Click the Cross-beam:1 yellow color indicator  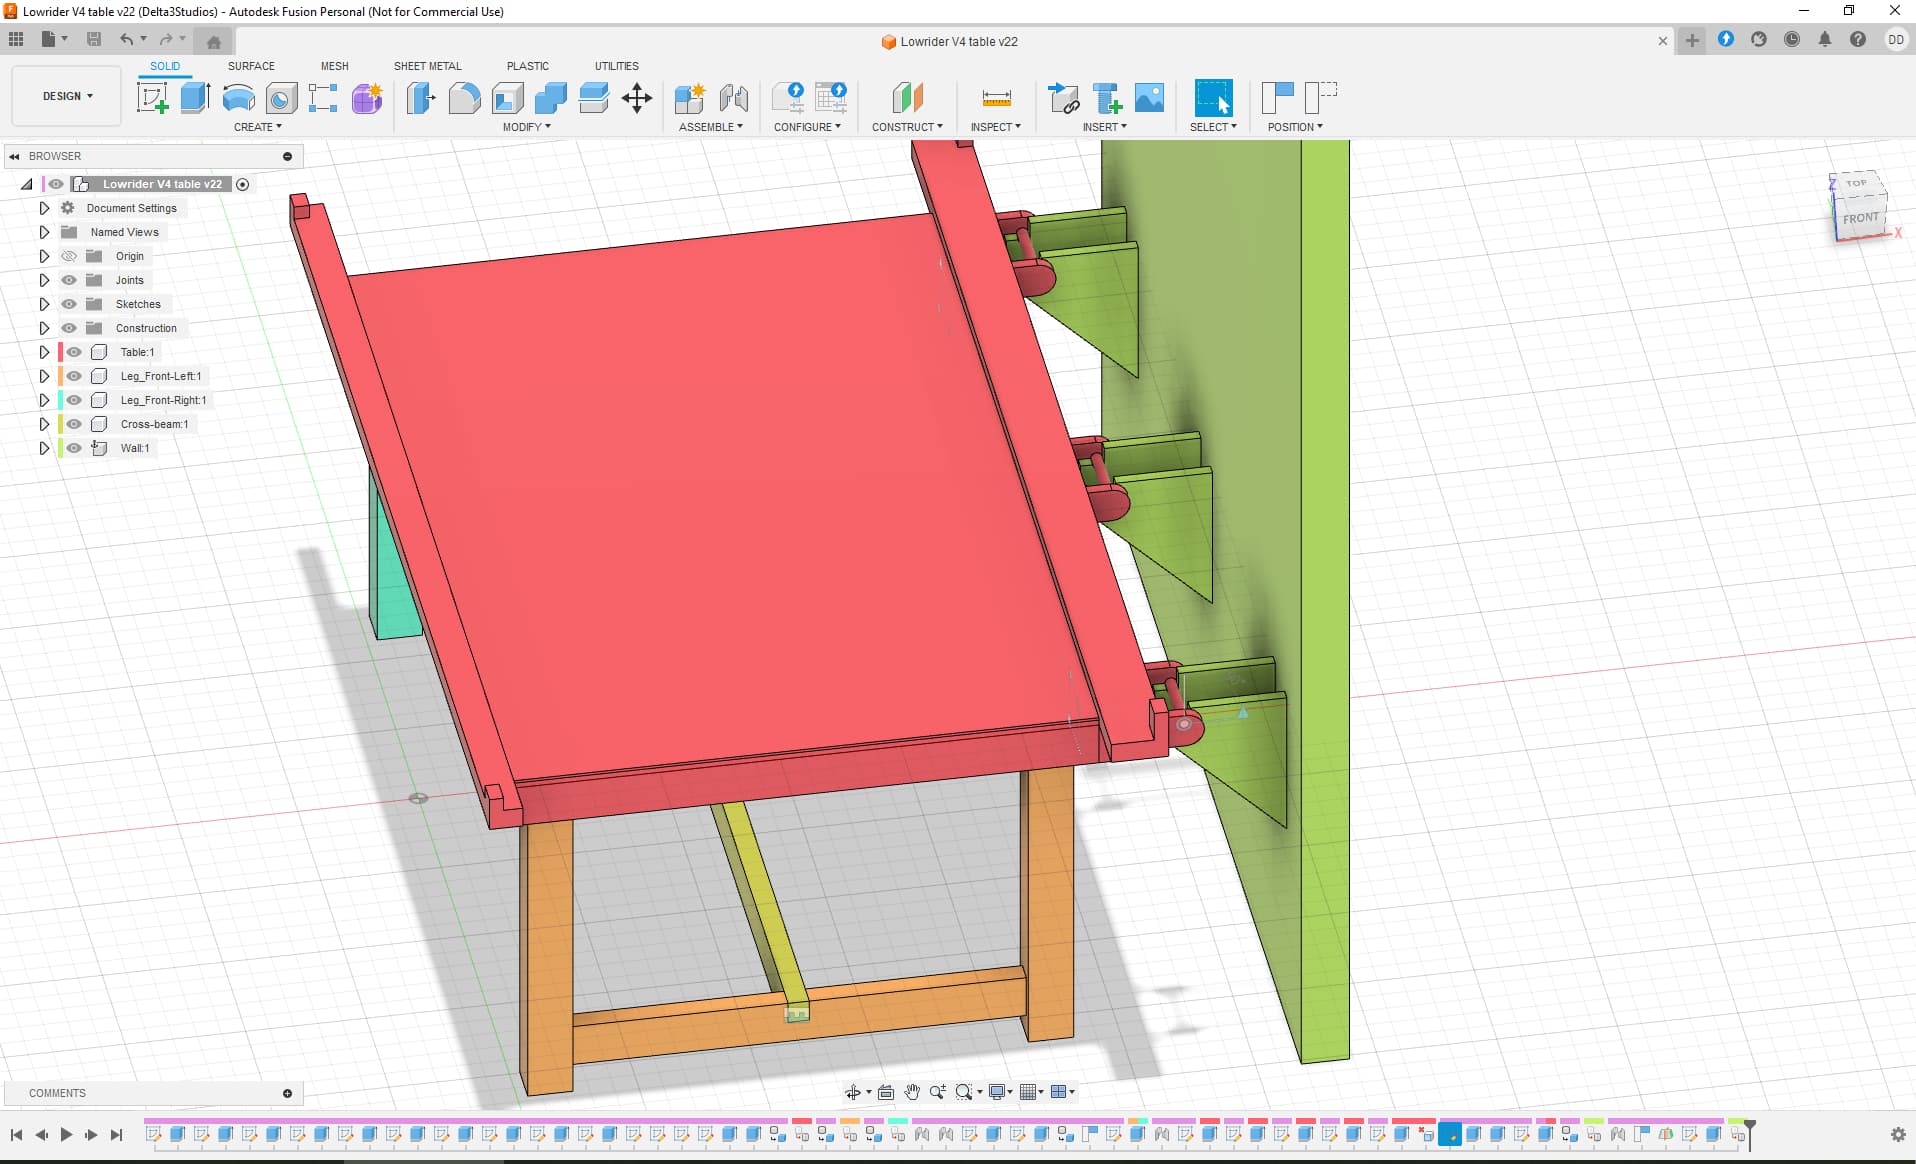(x=61, y=424)
